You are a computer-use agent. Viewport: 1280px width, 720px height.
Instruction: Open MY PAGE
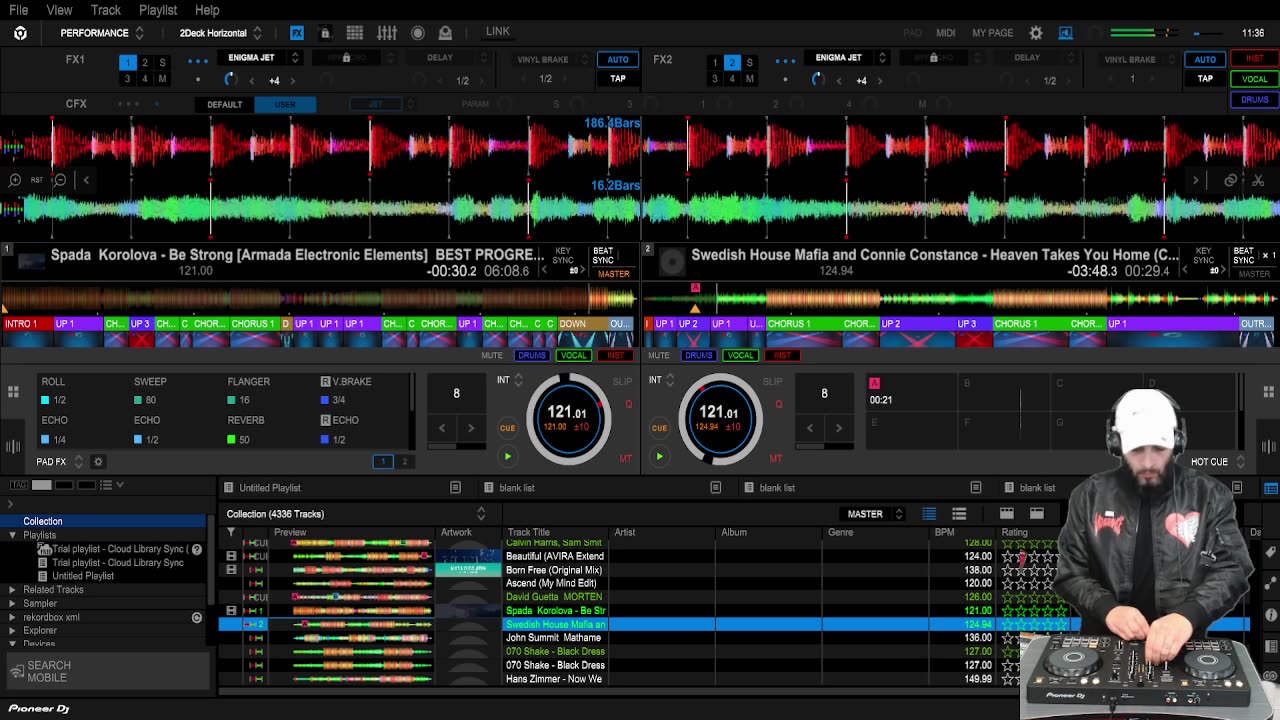point(992,33)
